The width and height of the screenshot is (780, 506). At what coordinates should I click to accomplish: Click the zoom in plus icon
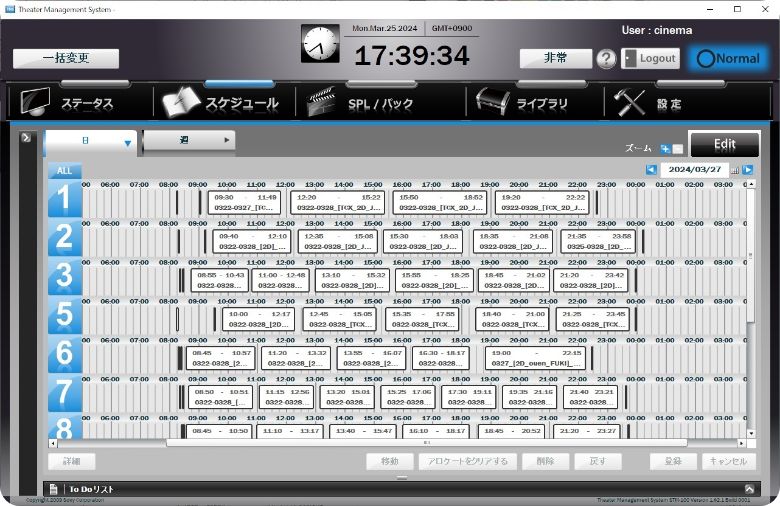(x=665, y=149)
